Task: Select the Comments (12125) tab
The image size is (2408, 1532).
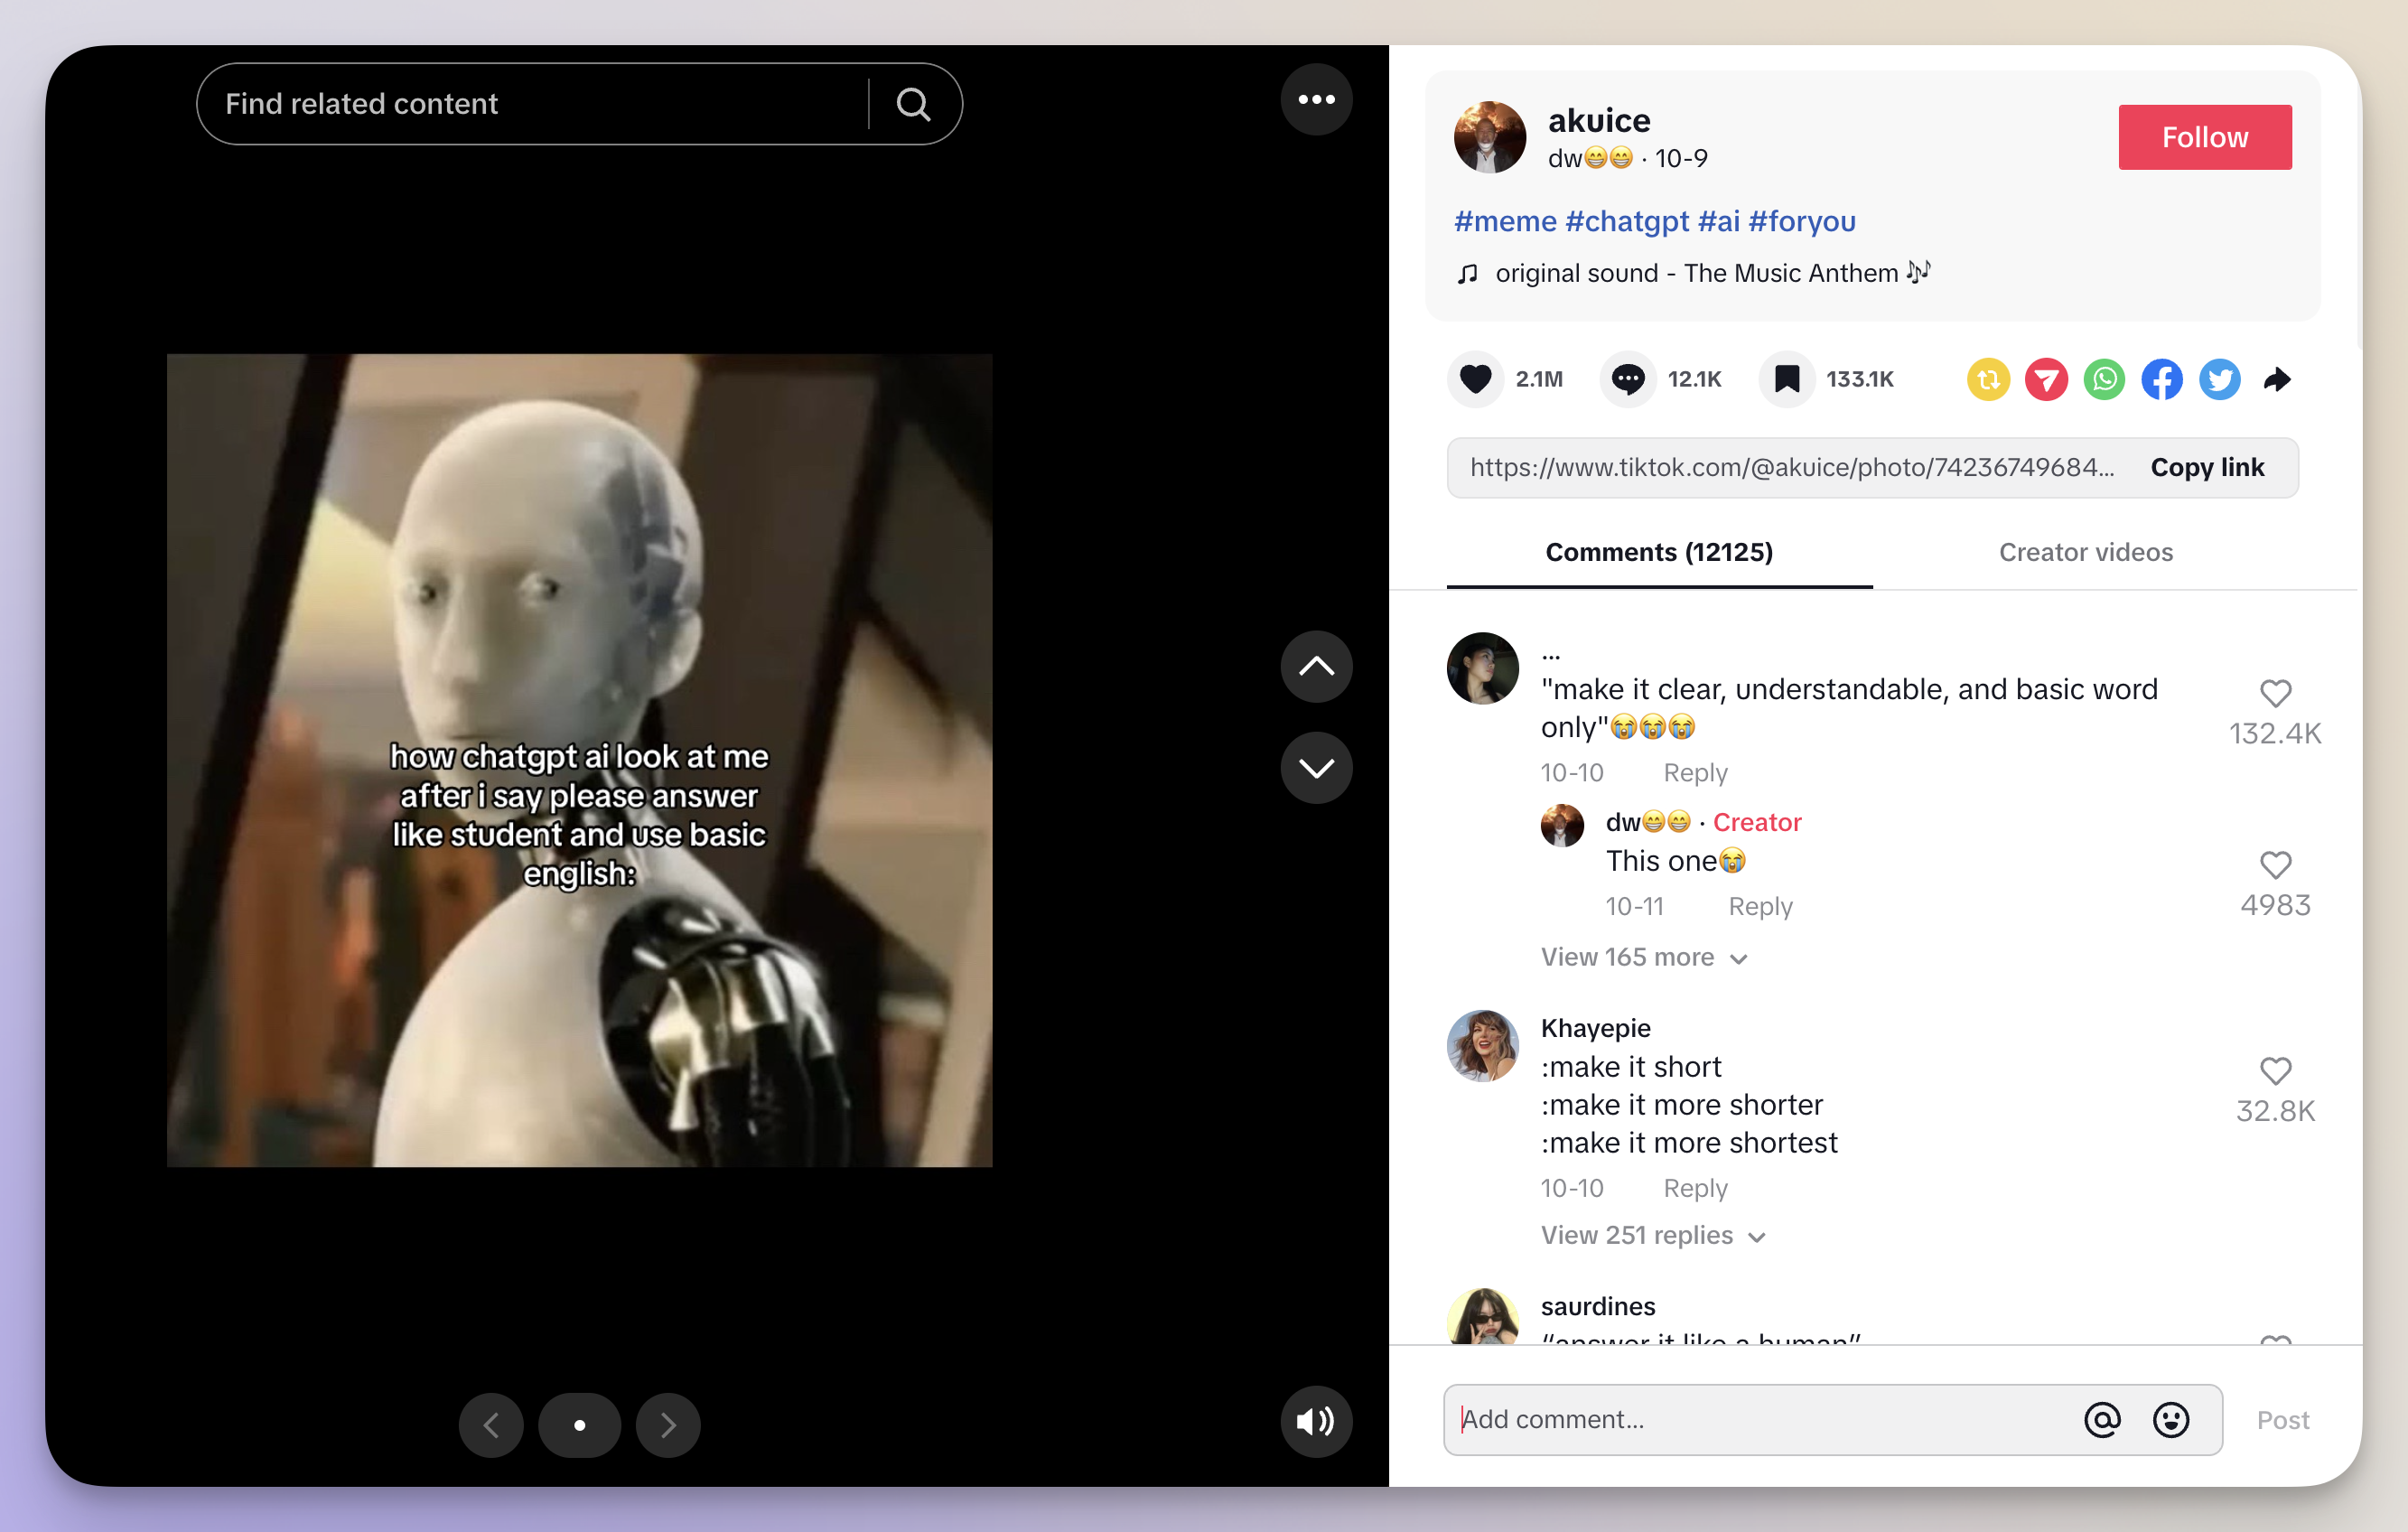Action: [x=1658, y=552]
